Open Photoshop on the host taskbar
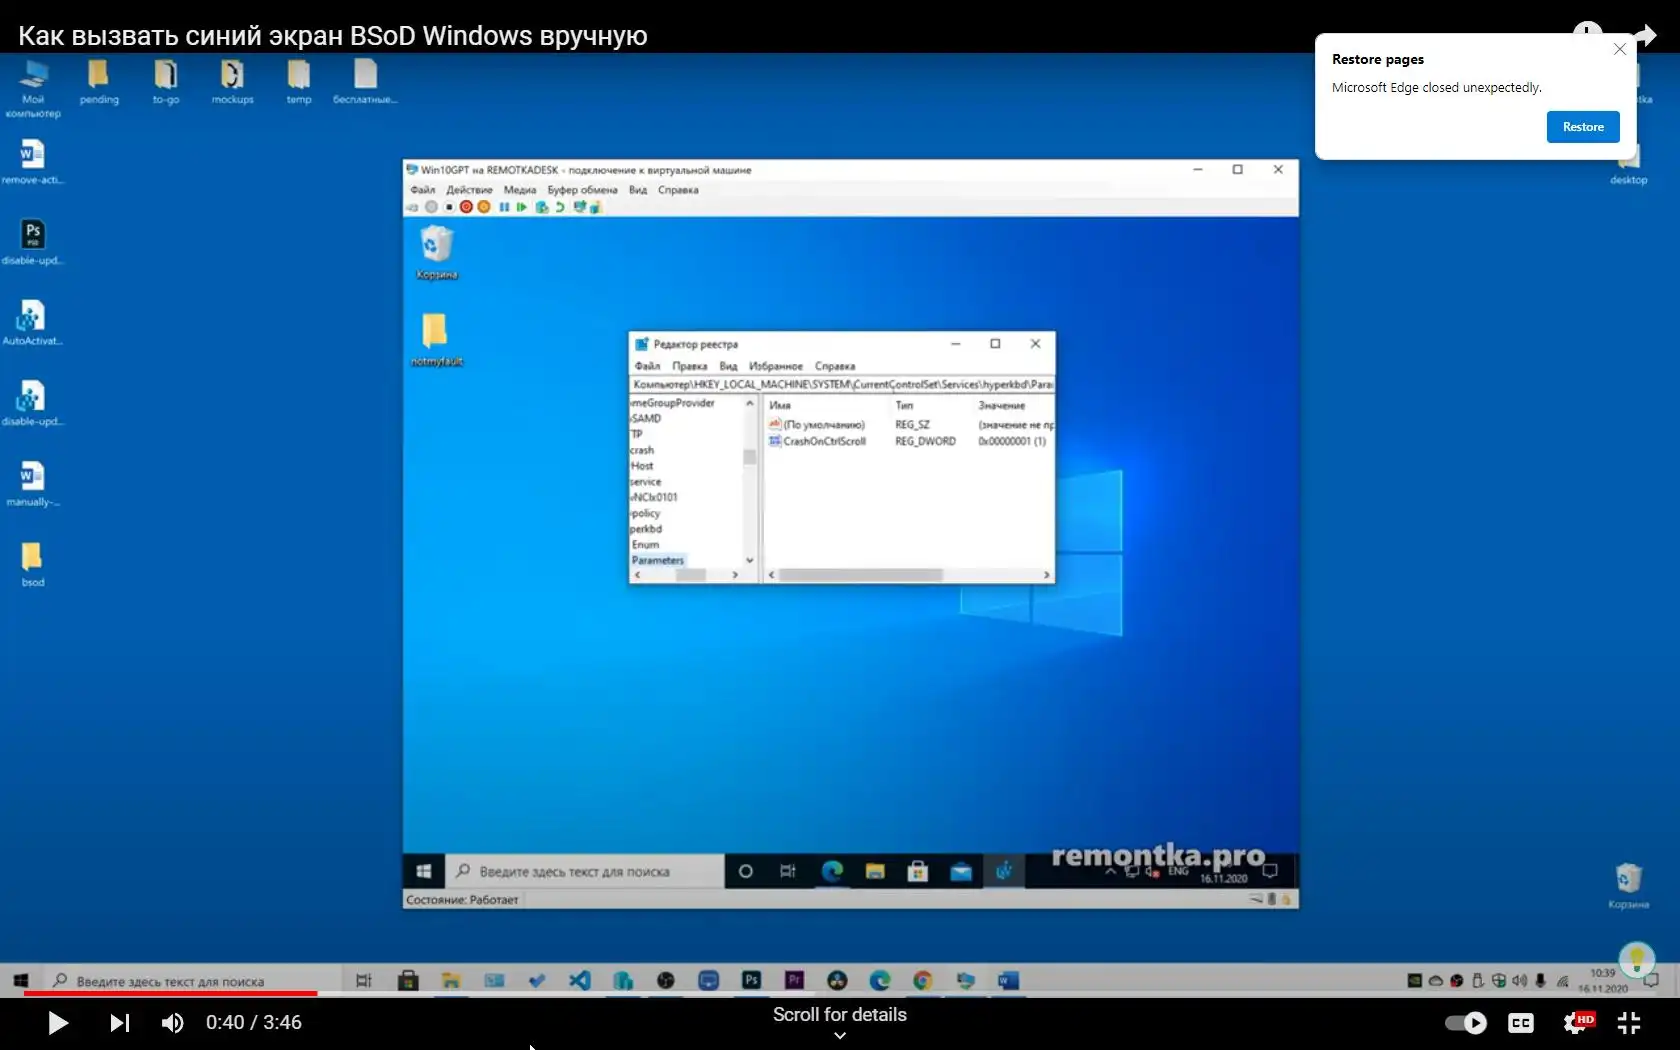The image size is (1680, 1050). point(752,980)
